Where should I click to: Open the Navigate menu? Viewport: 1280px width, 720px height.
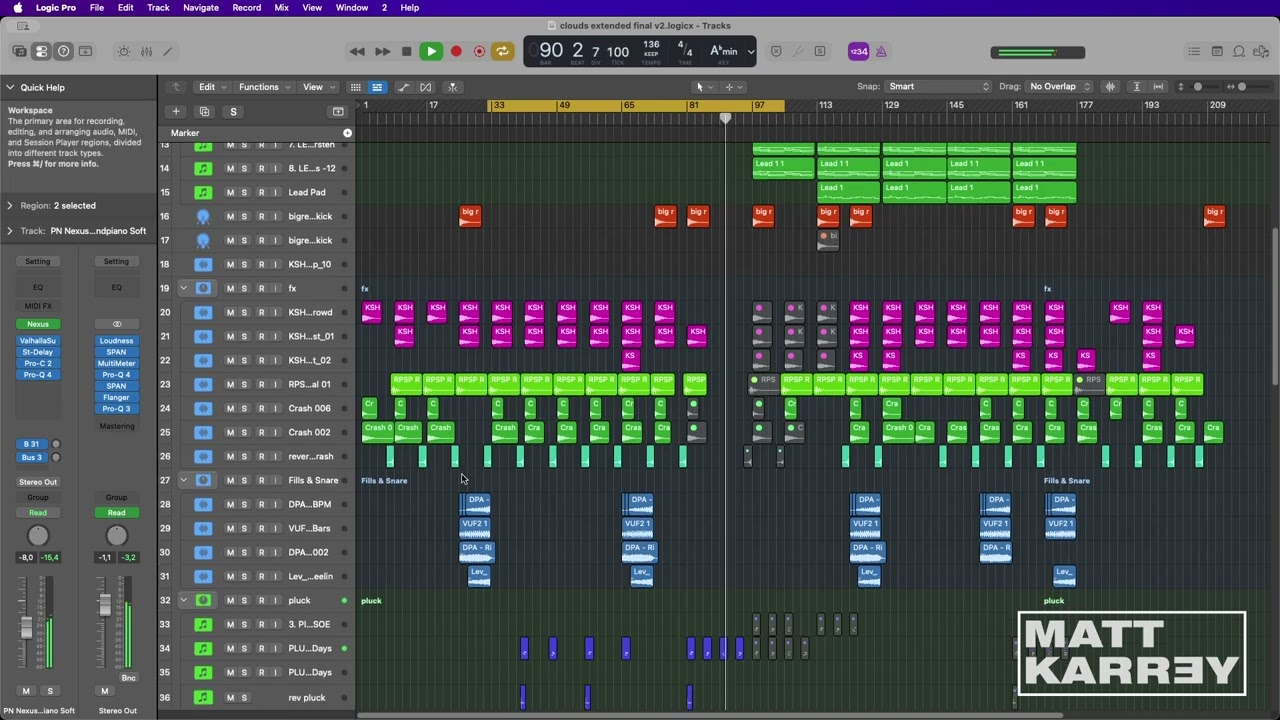(200, 8)
